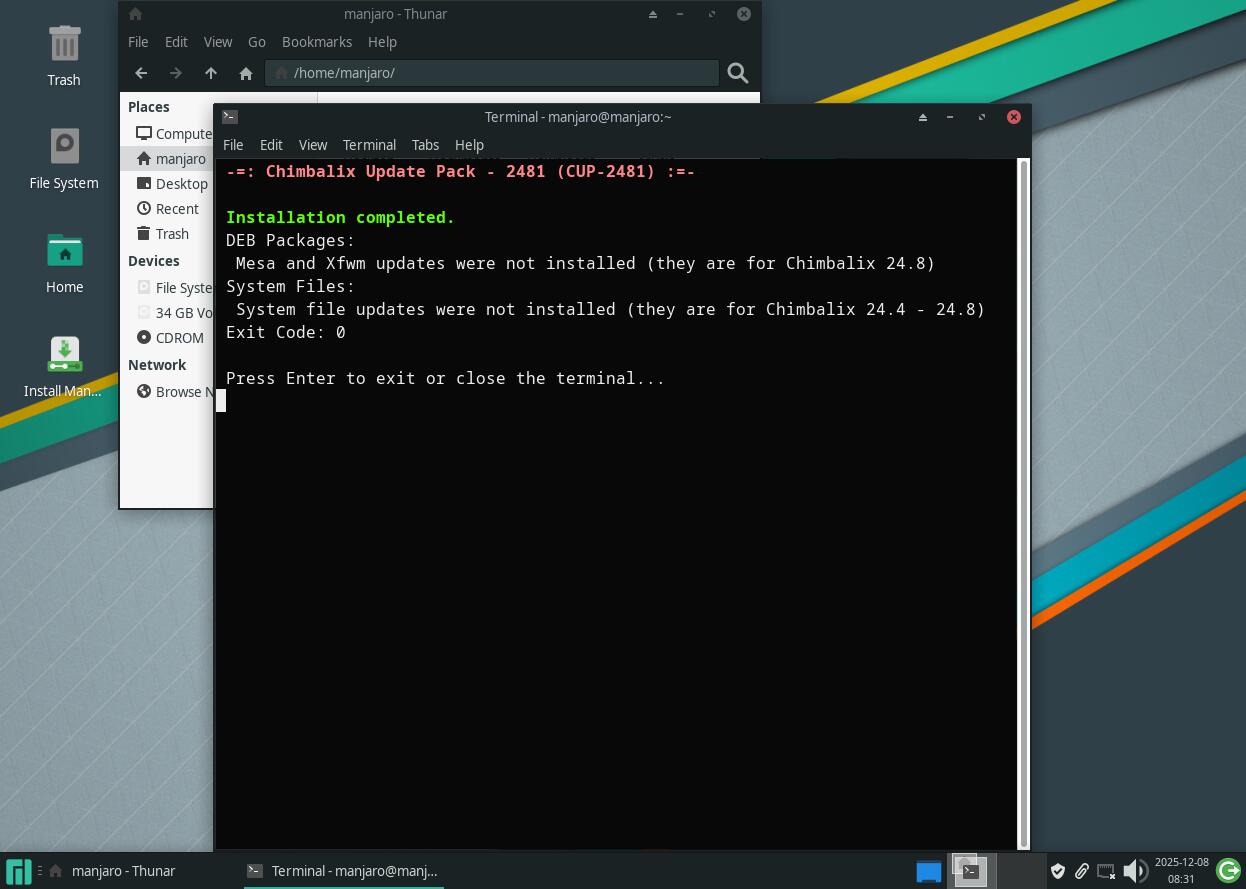The height and width of the screenshot is (889, 1246).
Task: Click the Thunar path bar /home/manjaro/
Action: click(x=492, y=73)
